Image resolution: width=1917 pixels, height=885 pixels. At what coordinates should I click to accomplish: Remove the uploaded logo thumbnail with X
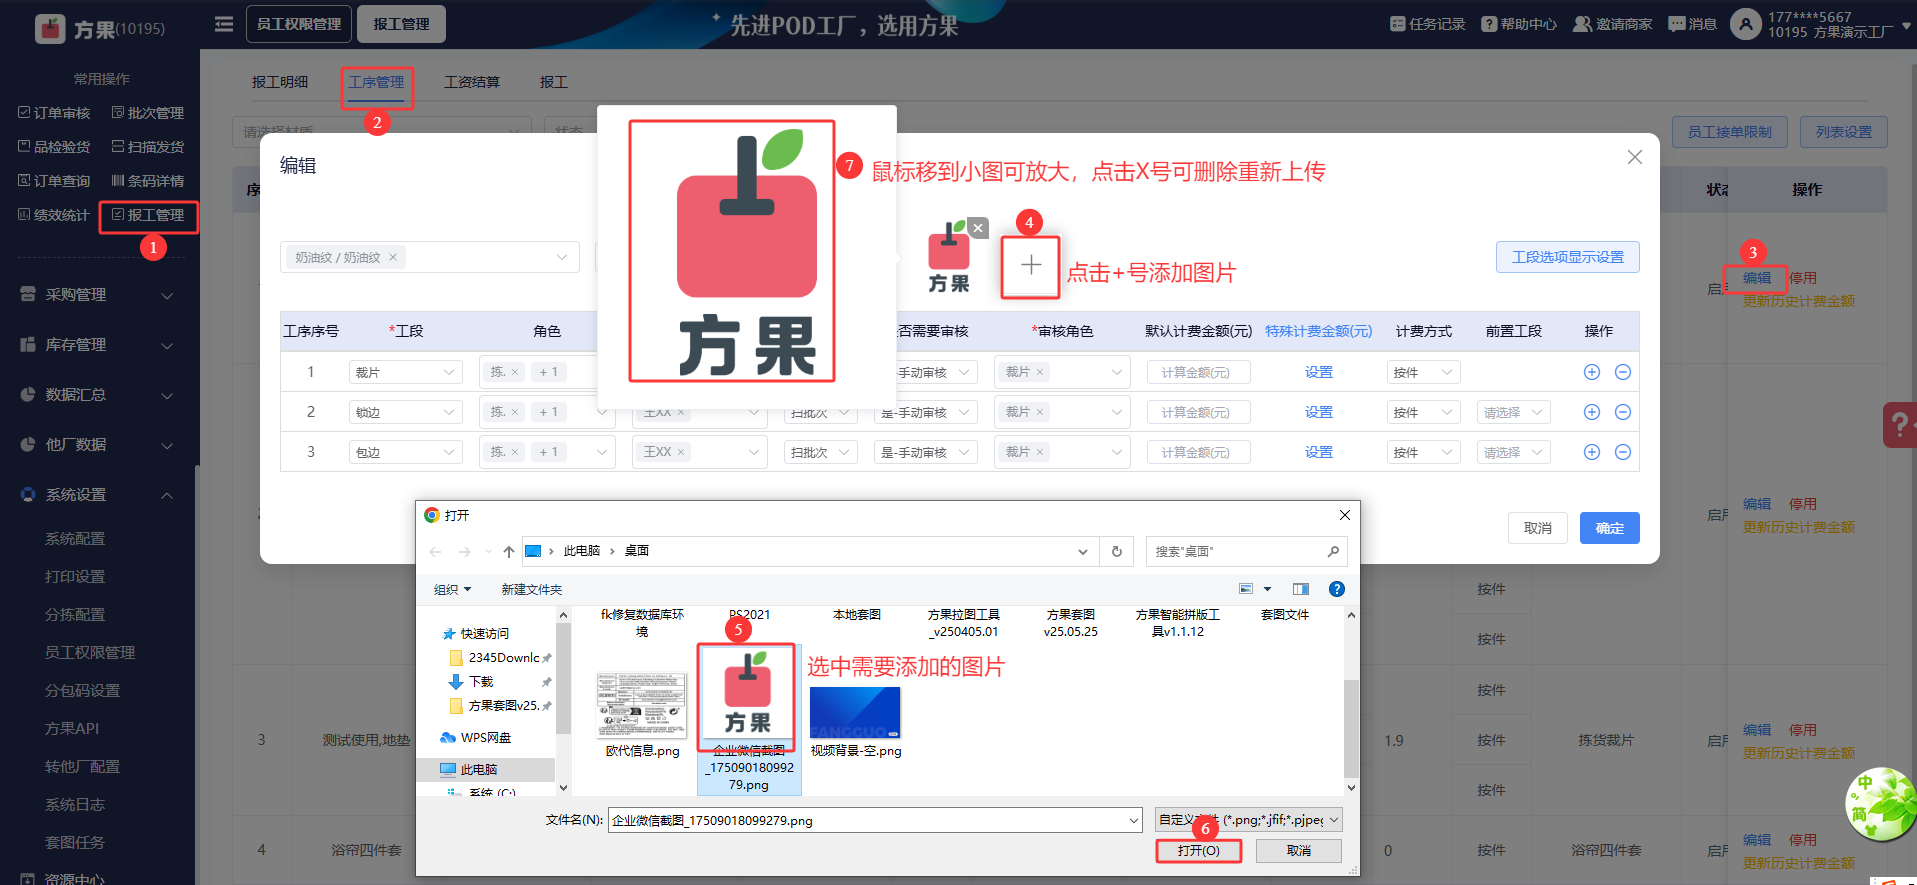[978, 228]
